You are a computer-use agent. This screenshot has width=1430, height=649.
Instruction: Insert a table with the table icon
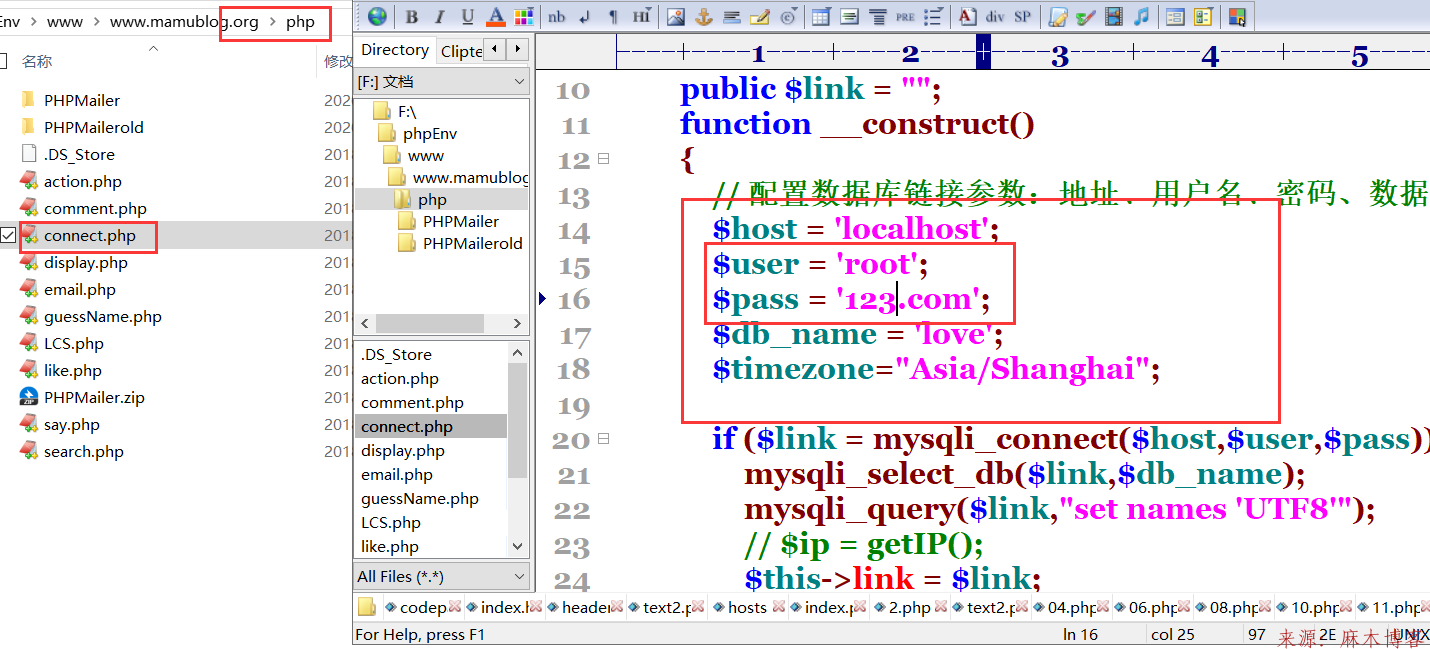coord(821,16)
